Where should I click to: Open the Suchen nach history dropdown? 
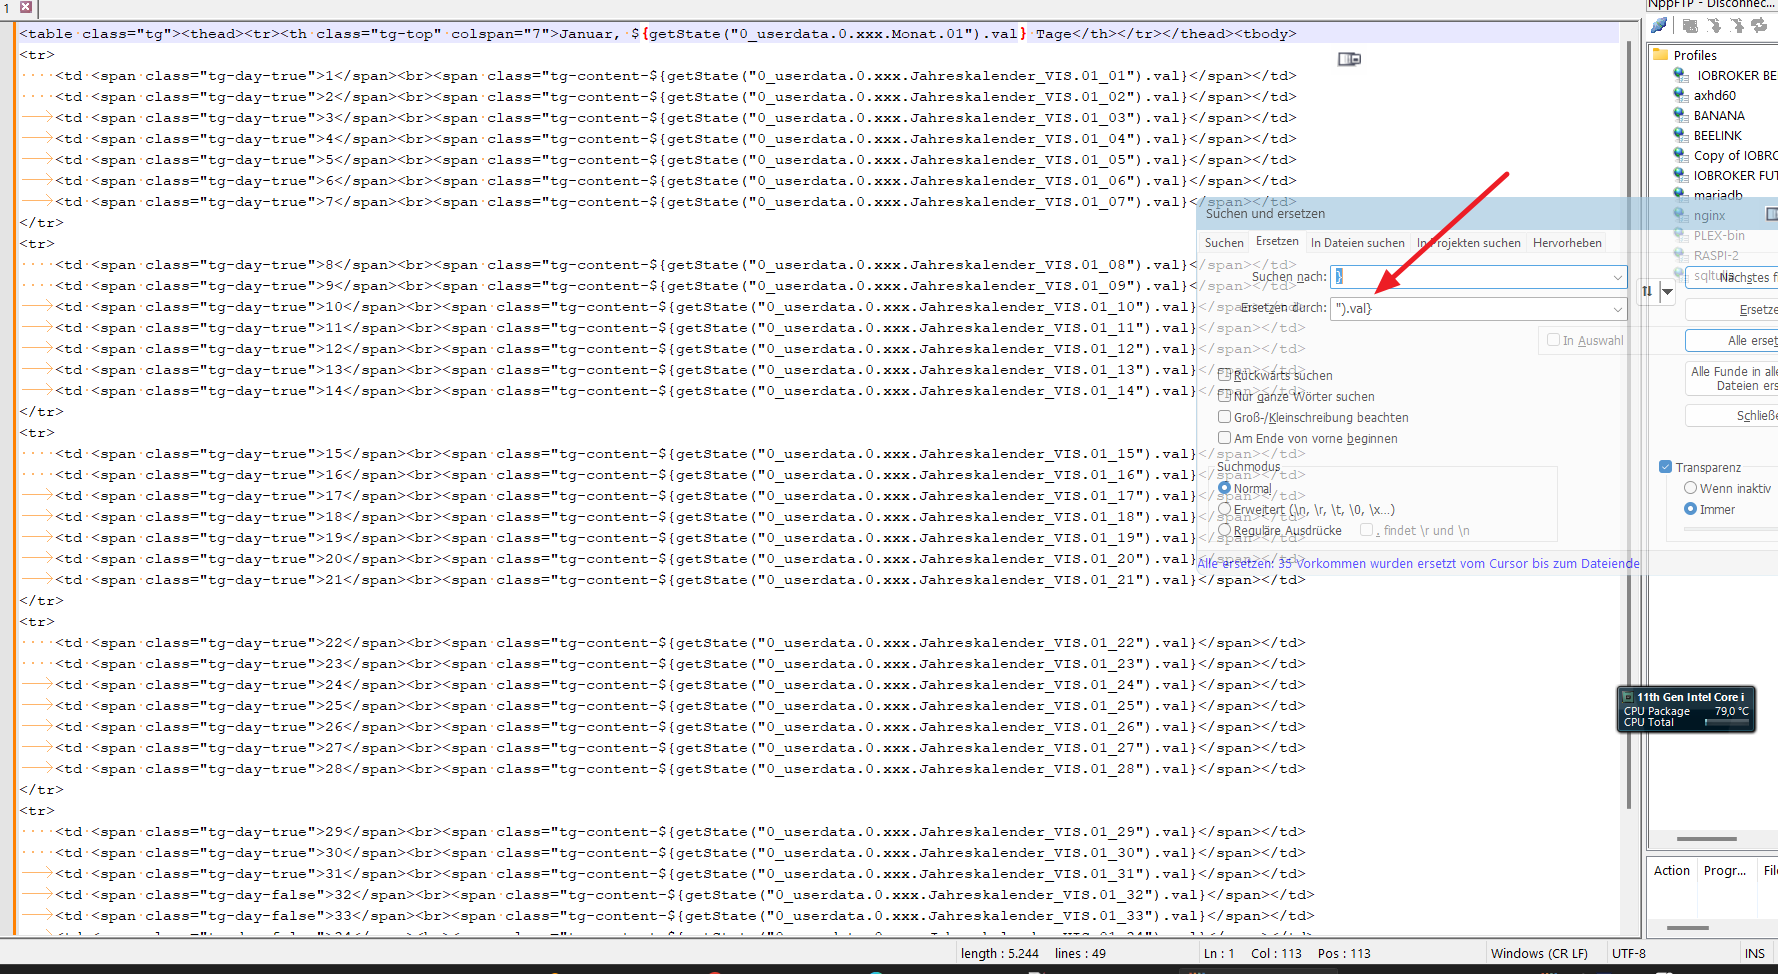(1617, 277)
